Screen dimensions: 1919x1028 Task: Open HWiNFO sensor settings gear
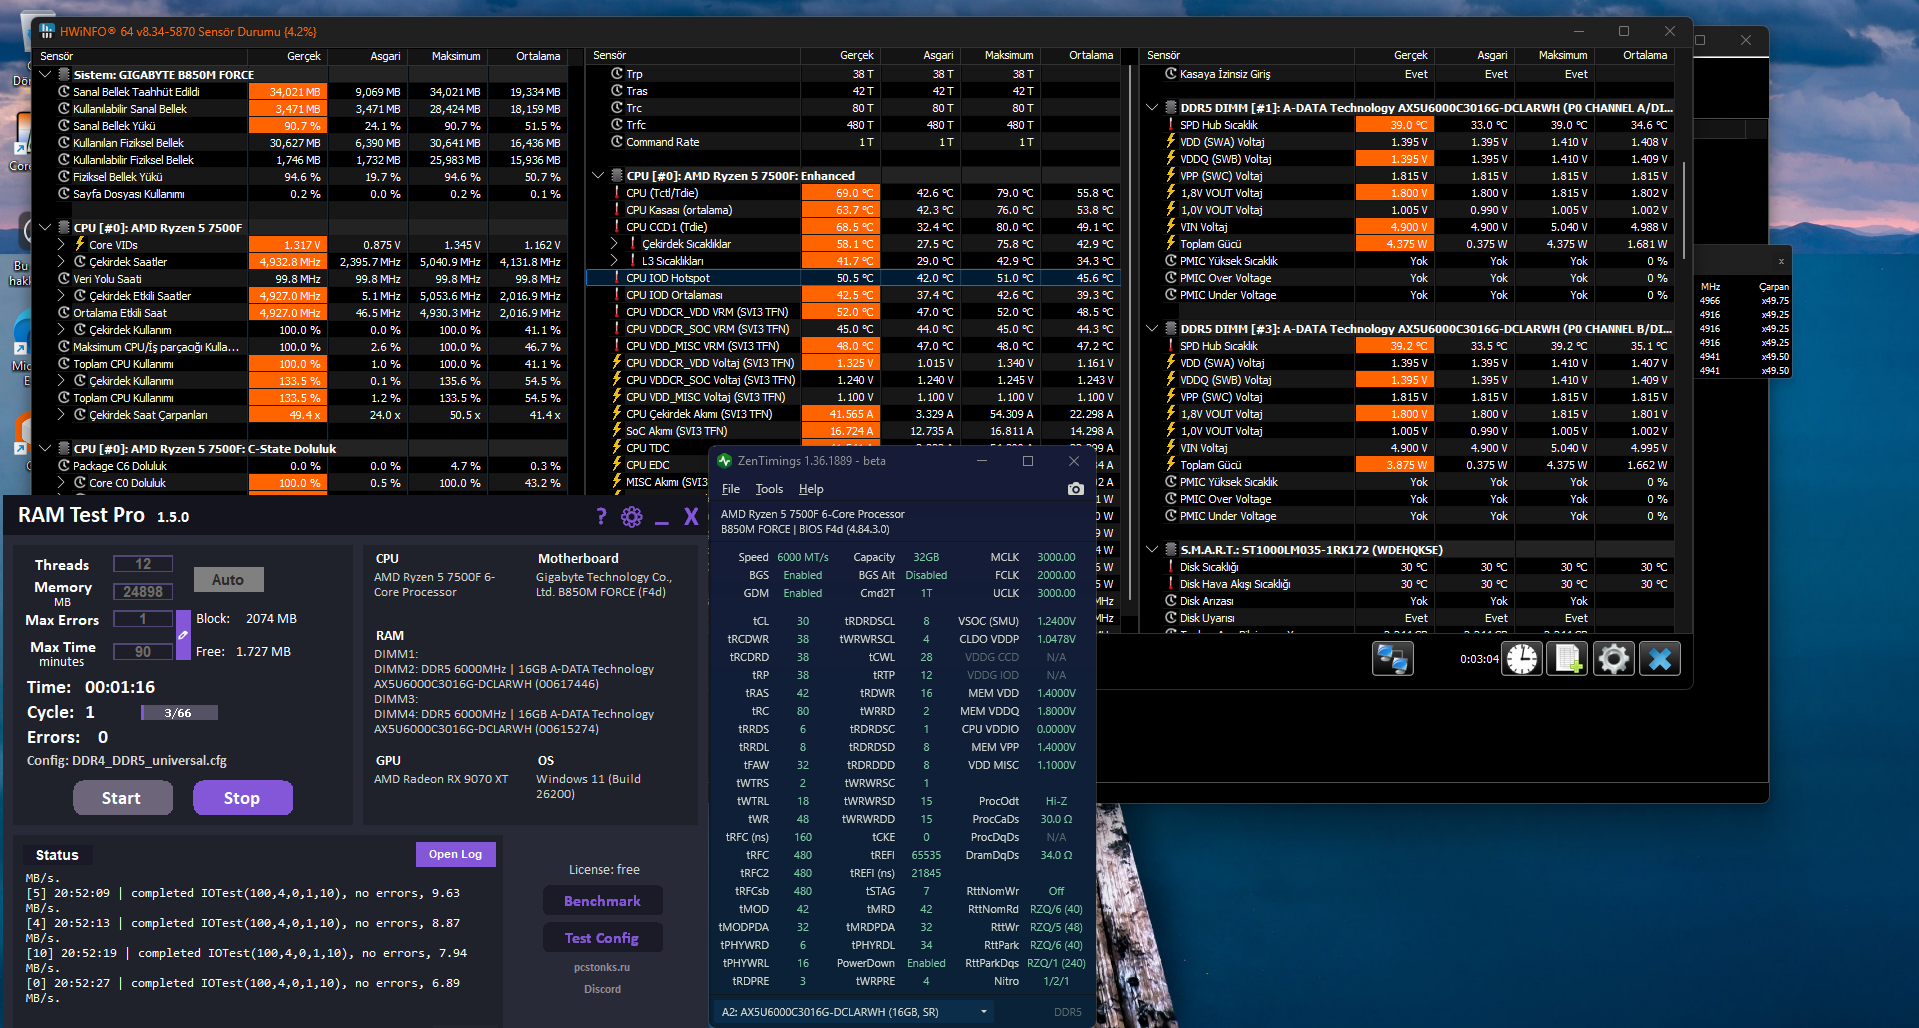[1613, 659]
